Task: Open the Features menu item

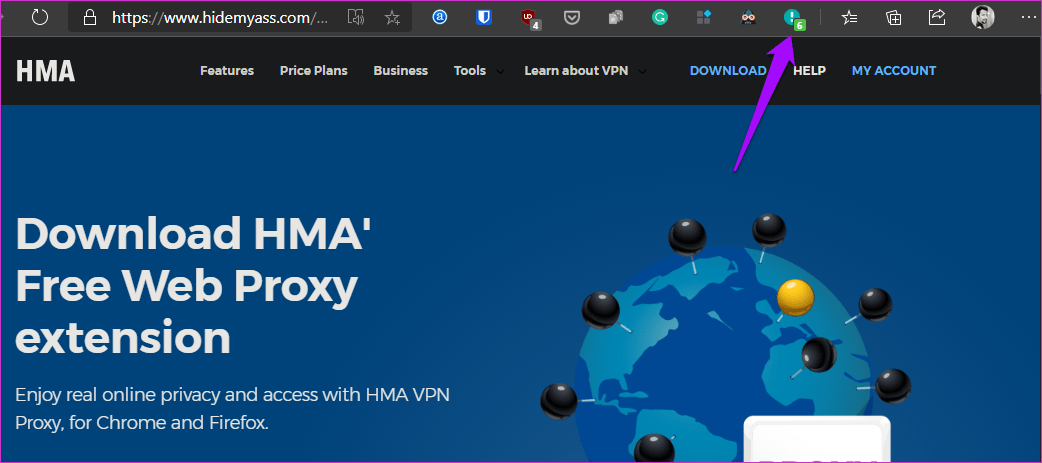Action: click(x=227, y=71)
